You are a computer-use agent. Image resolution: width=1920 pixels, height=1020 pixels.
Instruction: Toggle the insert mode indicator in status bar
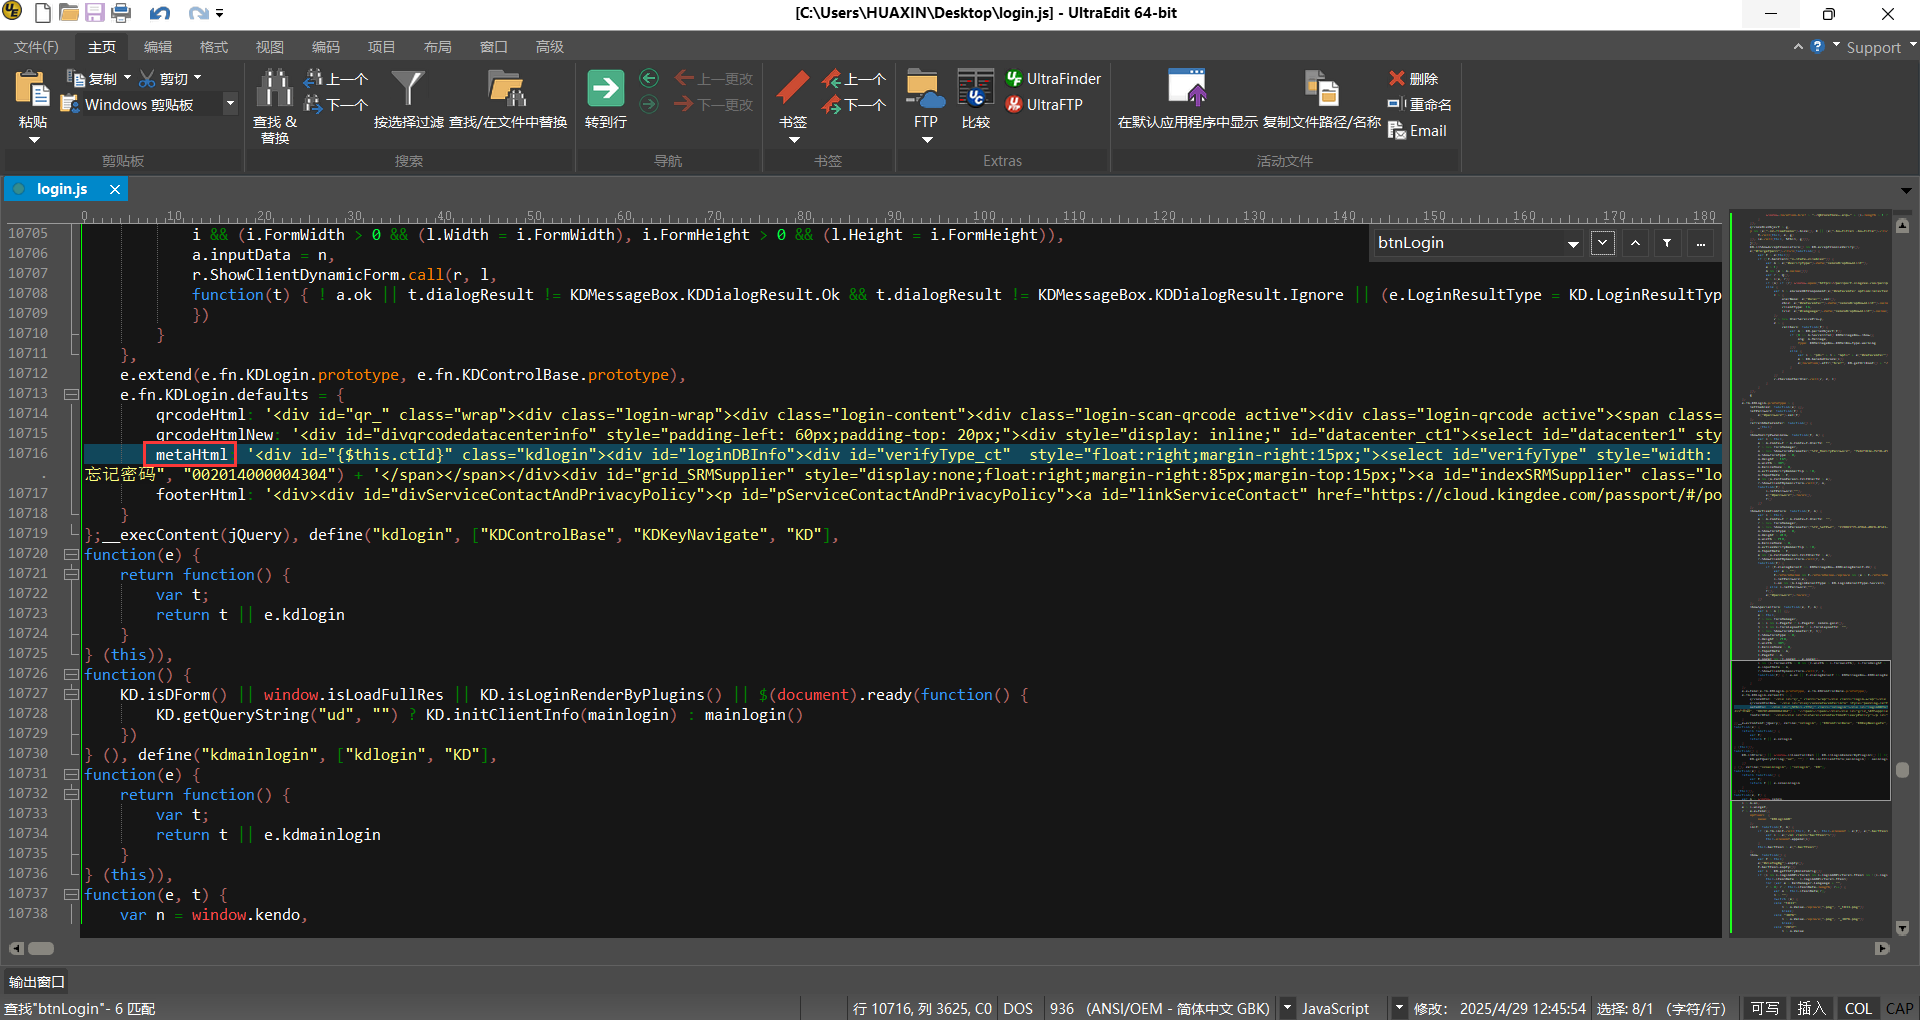(x=1811, y=1008)
